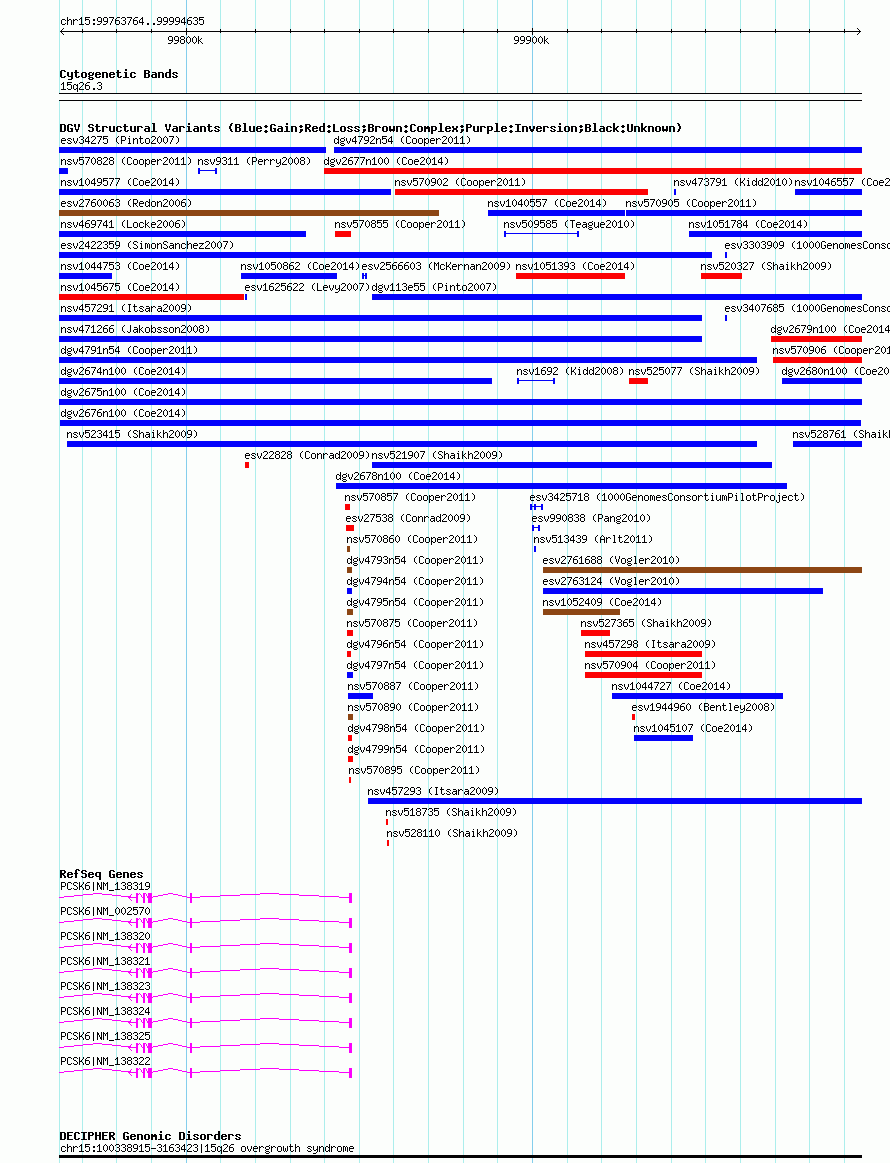Click nsv1044753 (Coe2014) label
Image resolution: width=890 pixels, height=1163 pixels.
pos(120,266)
